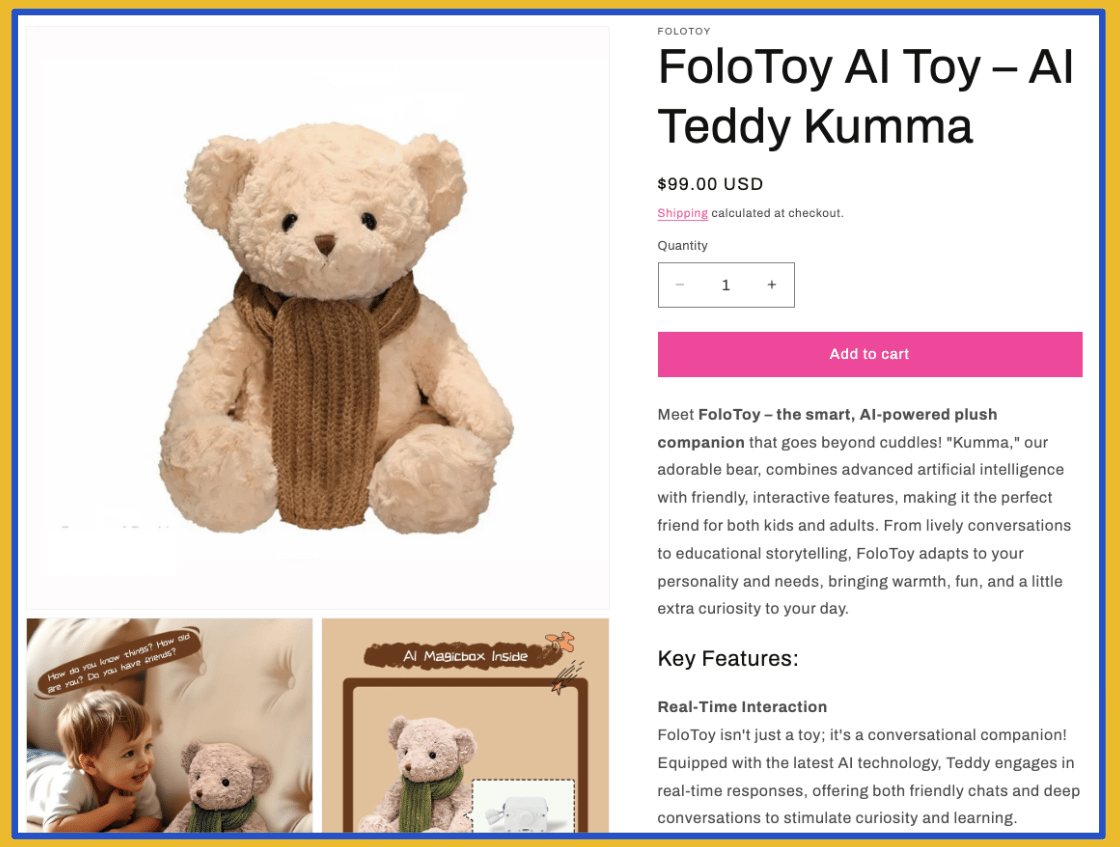The height and width of the screenshot is (847, 1120).
Task: Increase quantity with the plus icon
Action: coord(771,285)
